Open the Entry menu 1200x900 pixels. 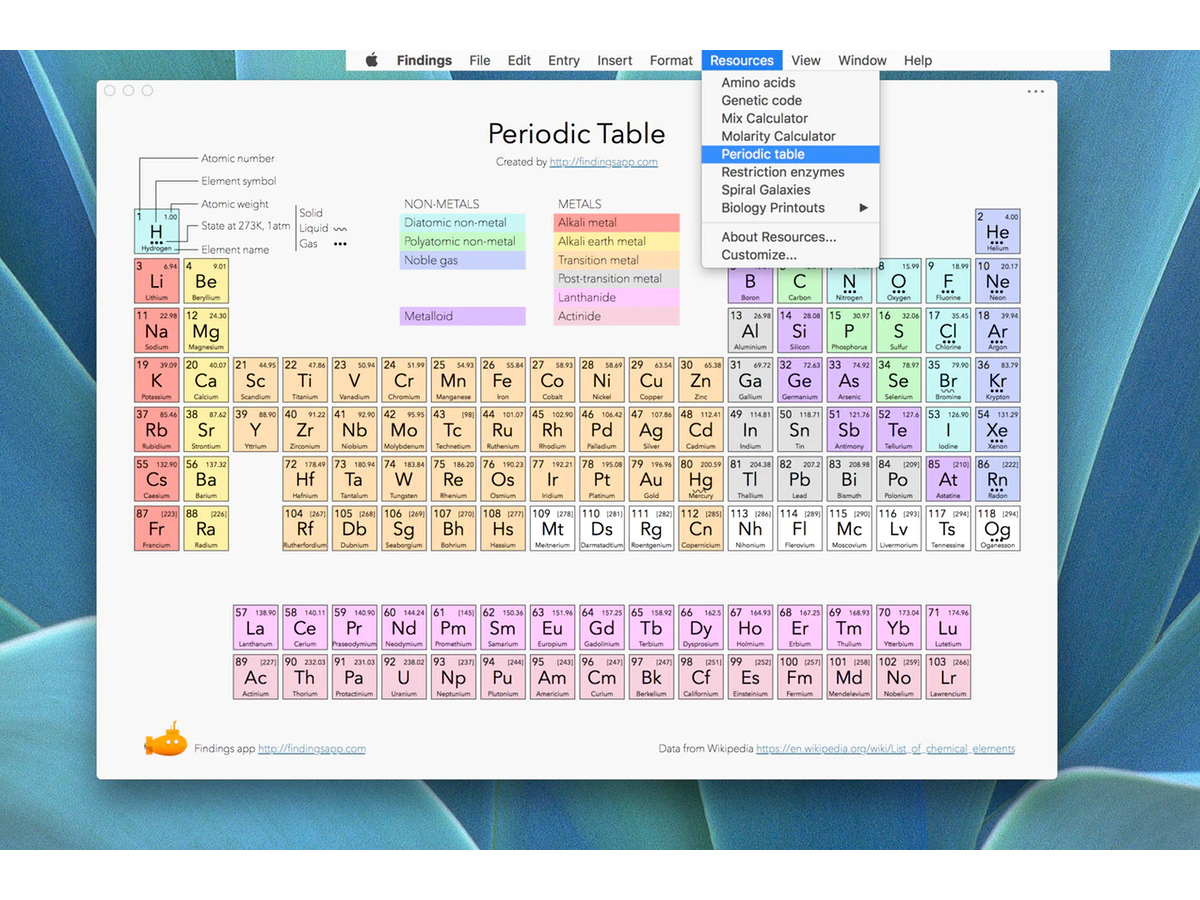pyautogui.click(x=563, y=60)
